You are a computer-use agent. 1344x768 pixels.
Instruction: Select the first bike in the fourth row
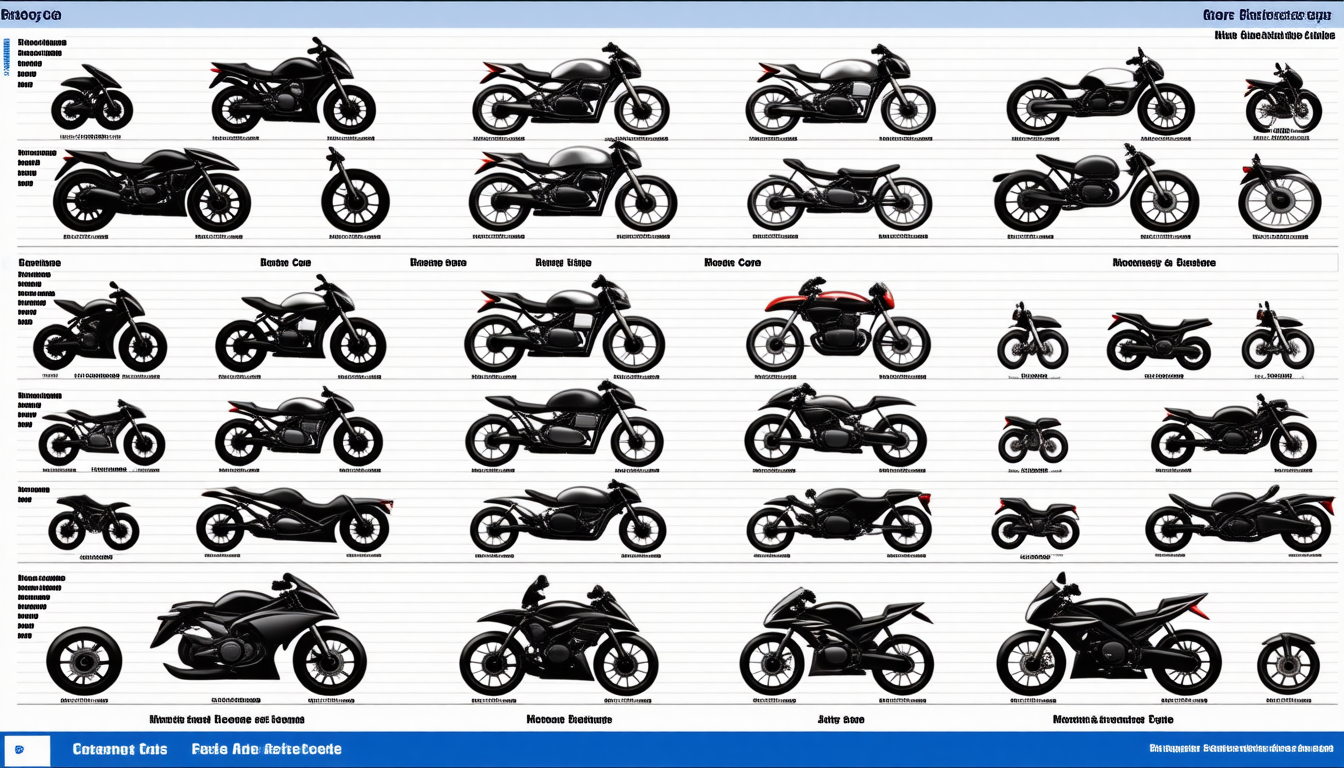point(101,433)
